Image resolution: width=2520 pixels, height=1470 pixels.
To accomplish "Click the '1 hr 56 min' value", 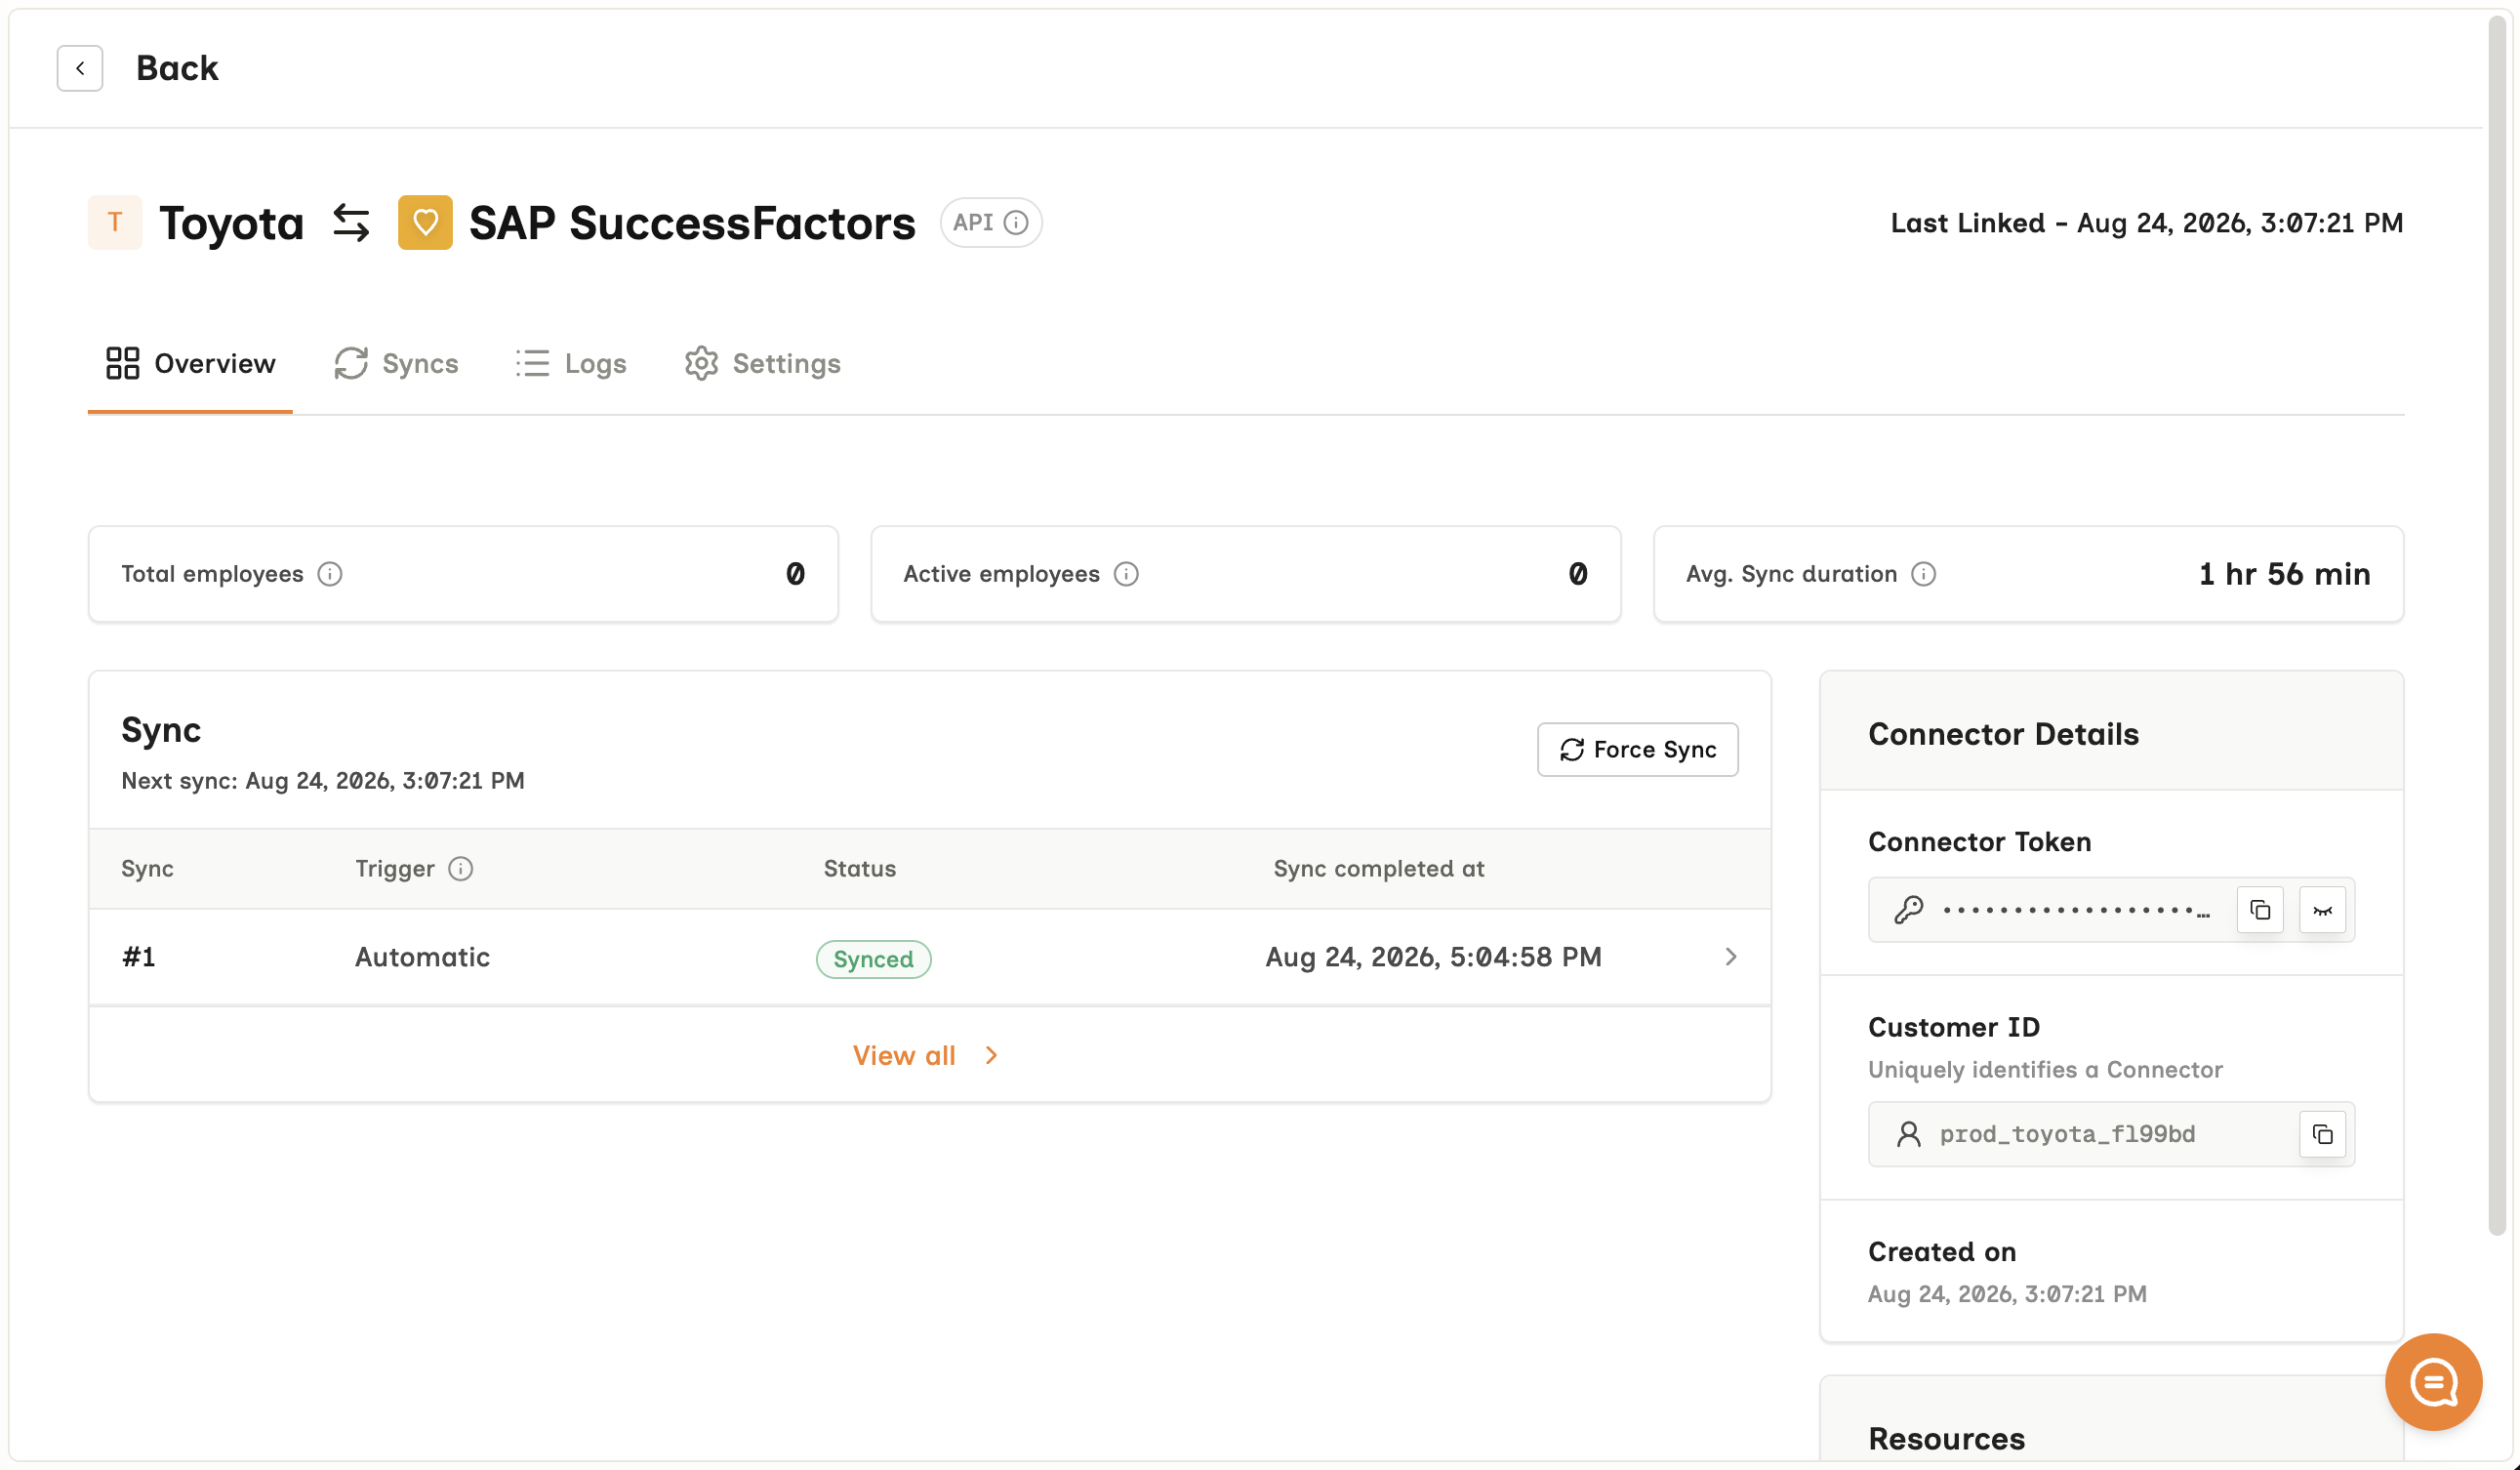I will point(2284,574).
